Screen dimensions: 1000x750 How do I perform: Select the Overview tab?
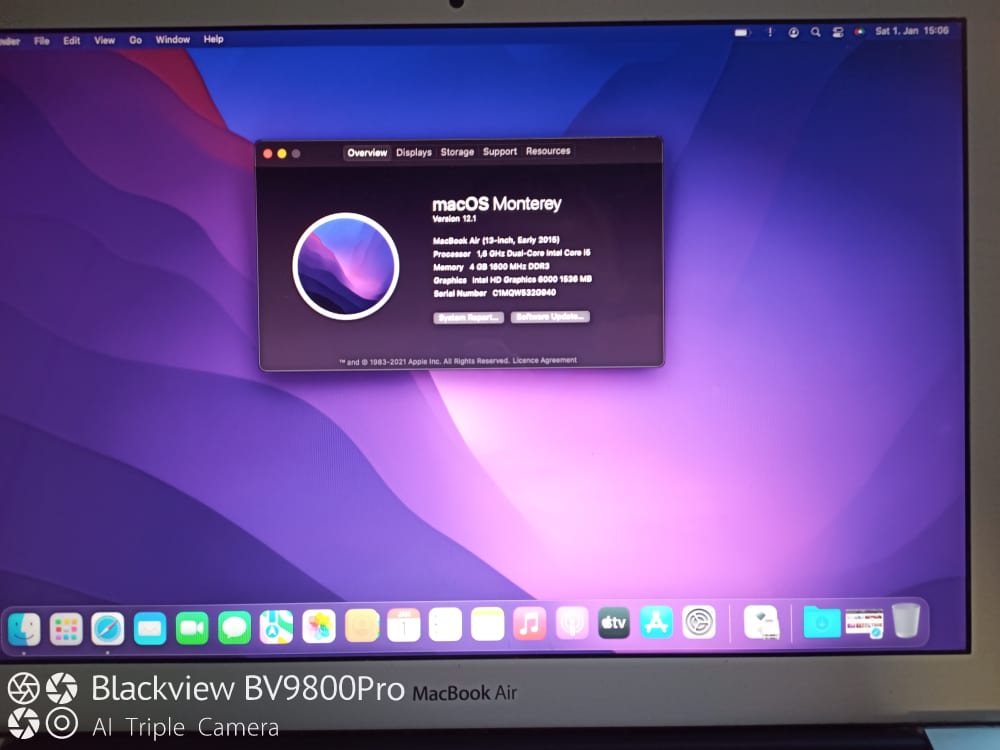(x=367, y=152)
